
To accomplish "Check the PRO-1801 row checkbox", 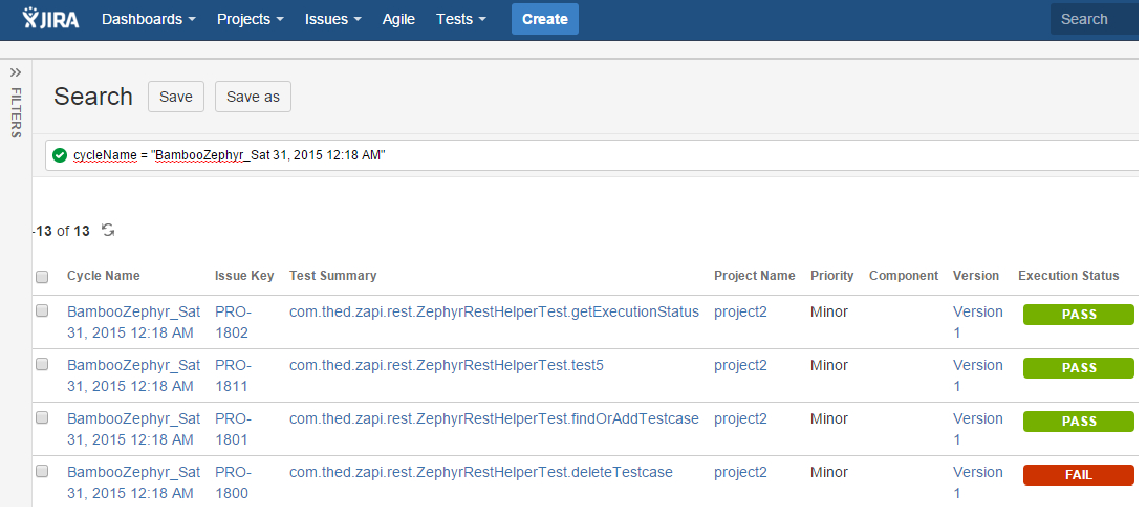I will [42, 418].
